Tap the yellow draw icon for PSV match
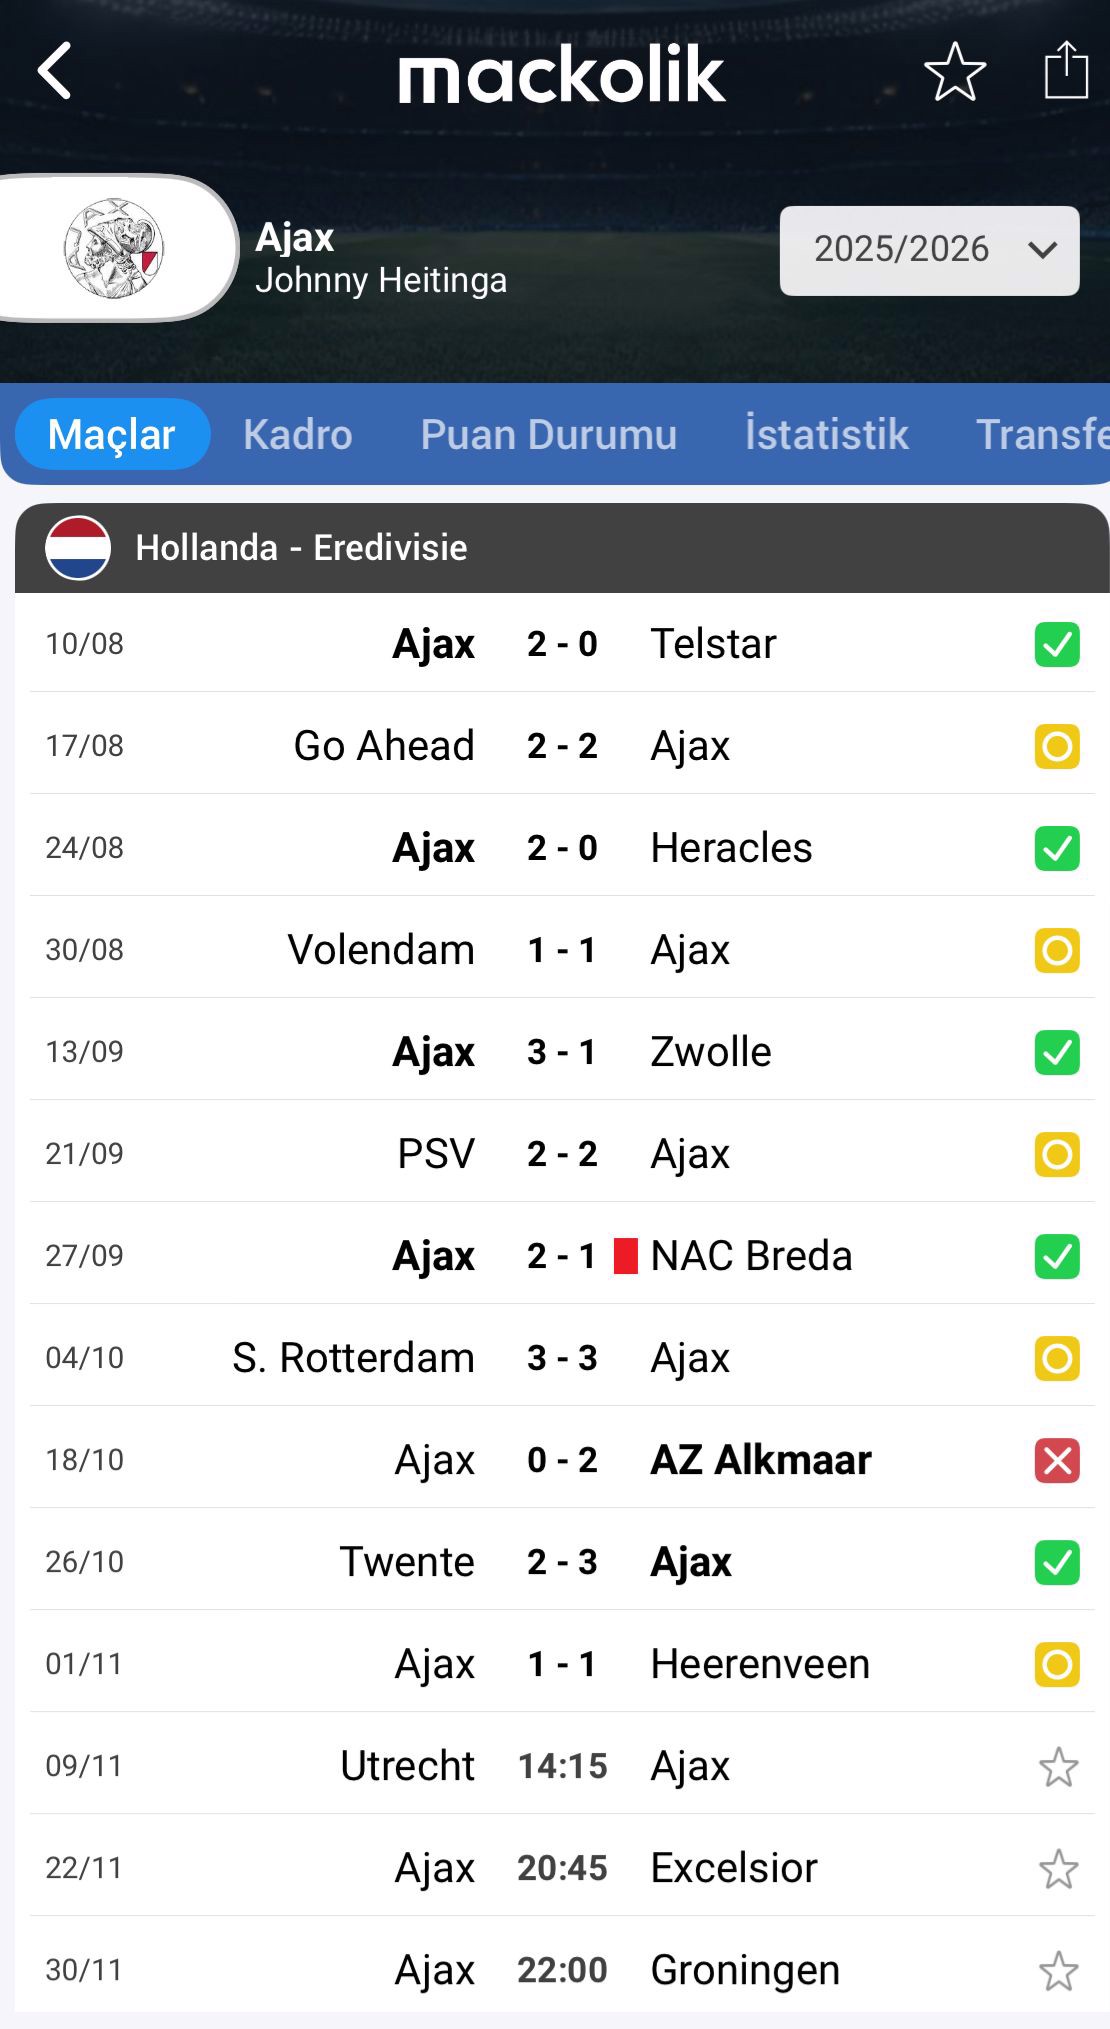The image size is (1110, 2029). (1057, 1154)
